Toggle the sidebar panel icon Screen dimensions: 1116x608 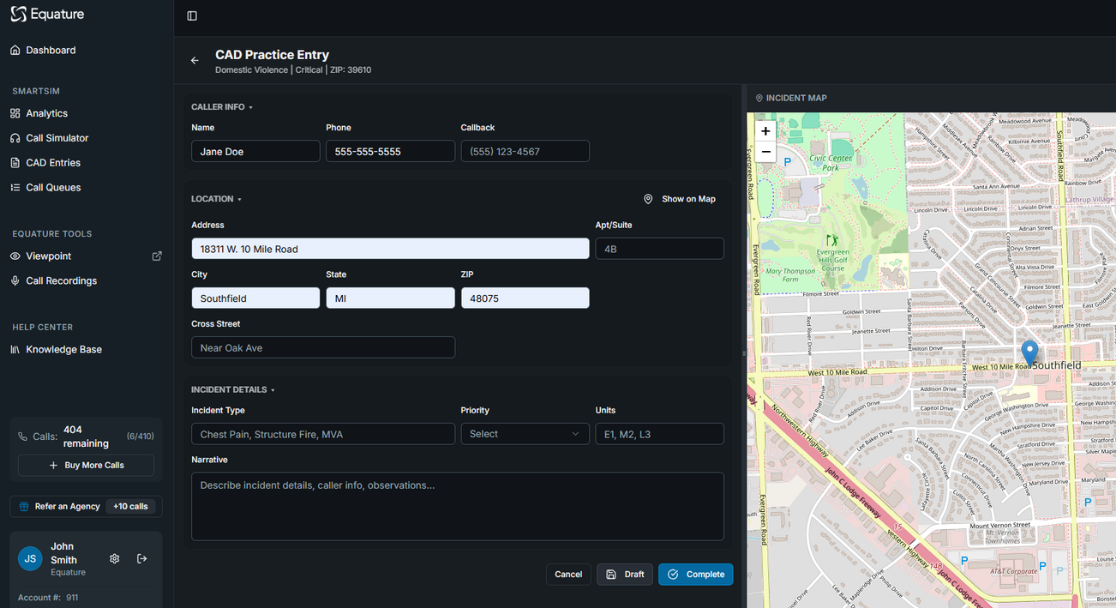[x=192, y=16]
